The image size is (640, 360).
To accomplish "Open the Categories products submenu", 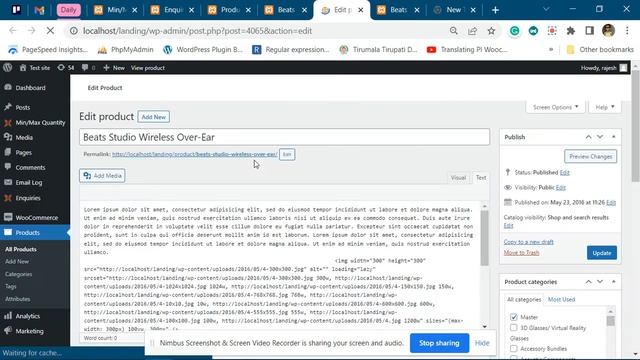I will point(18,274).
